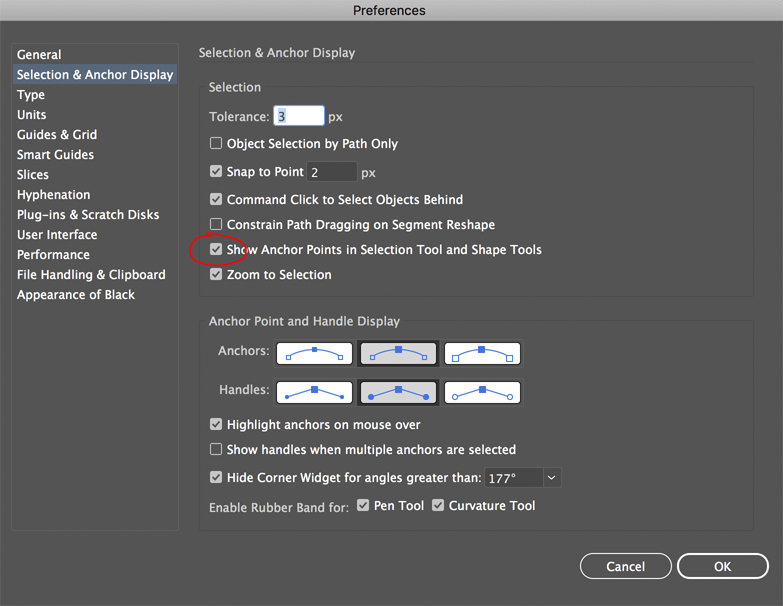
Task: Enable Object Selection by Path Only
Action: pyautogui.click(x=216, y=144)
